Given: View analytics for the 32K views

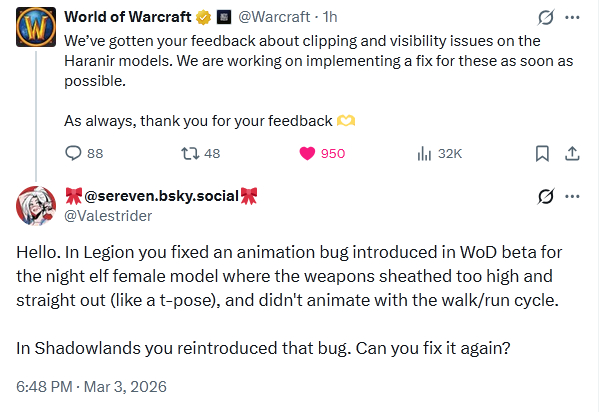Looking at the screenshot, I should click(x=422, y=153).
